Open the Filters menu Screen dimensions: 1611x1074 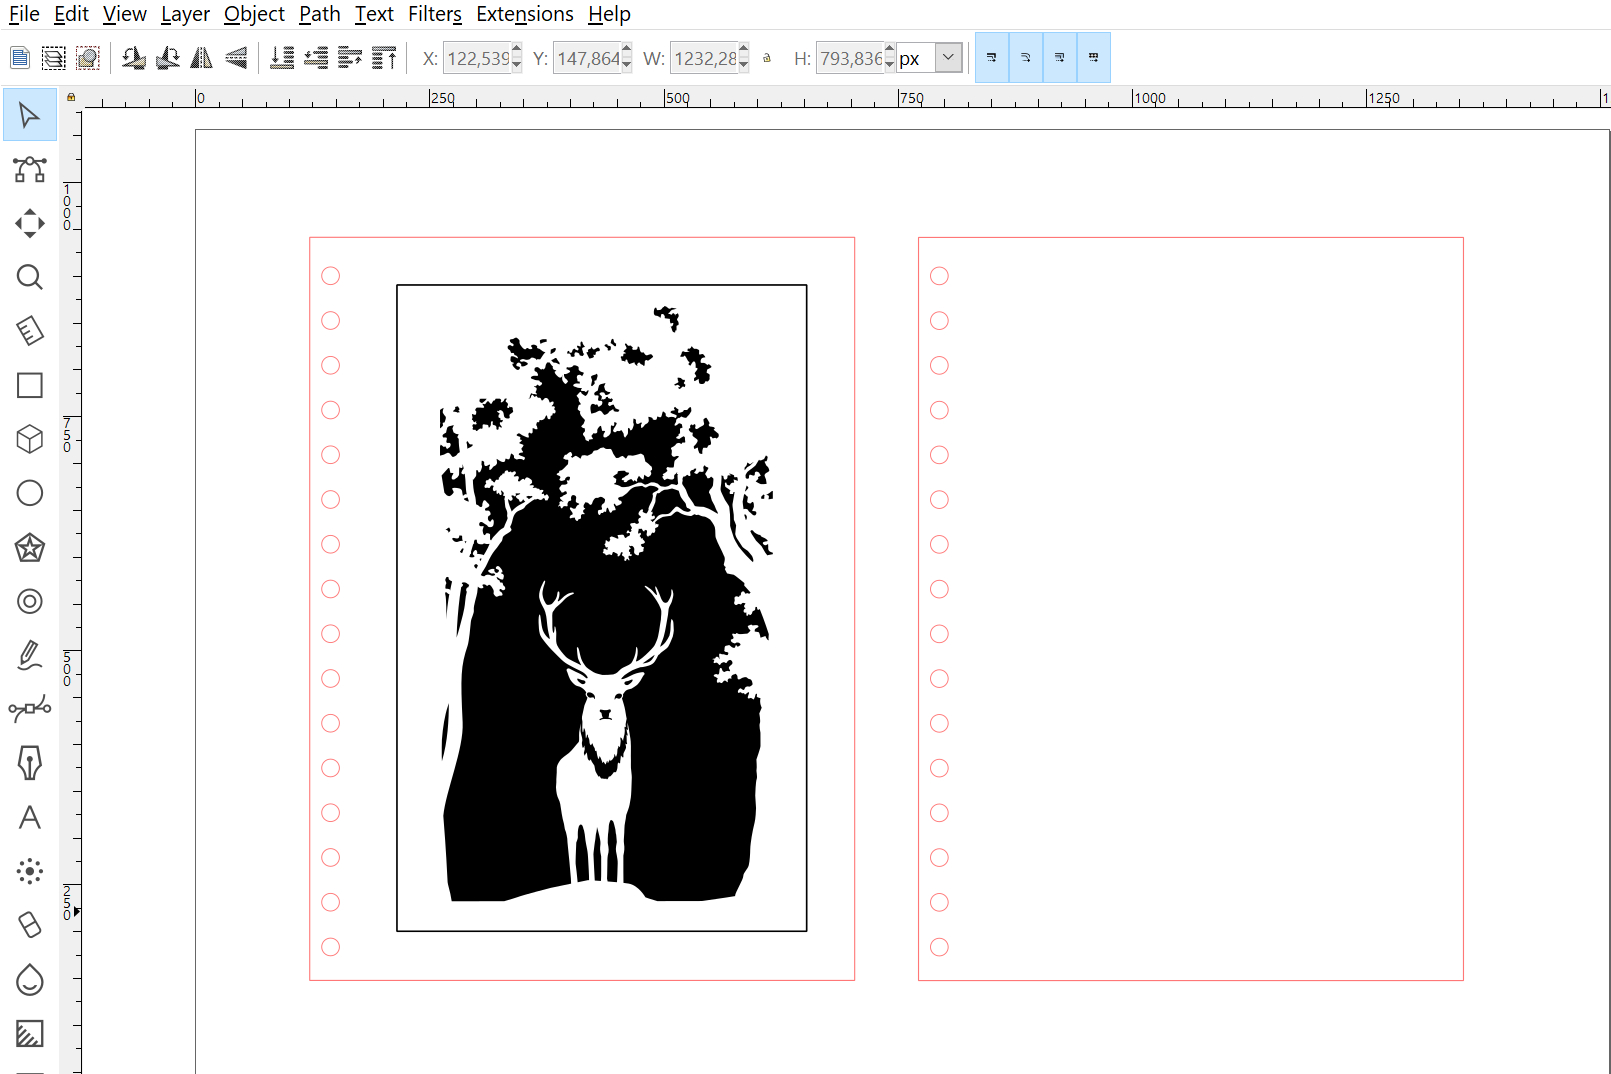(x=435, y=14)
